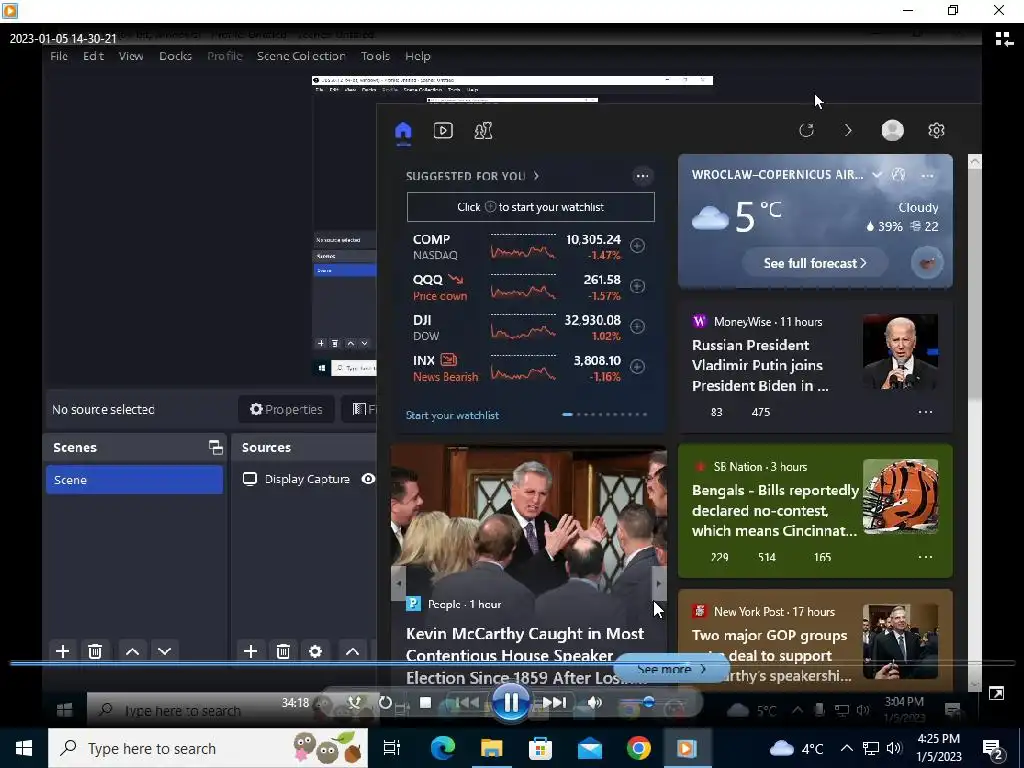Open the OBS File menu
This screenshot has height=768, width=1024.
59,56
